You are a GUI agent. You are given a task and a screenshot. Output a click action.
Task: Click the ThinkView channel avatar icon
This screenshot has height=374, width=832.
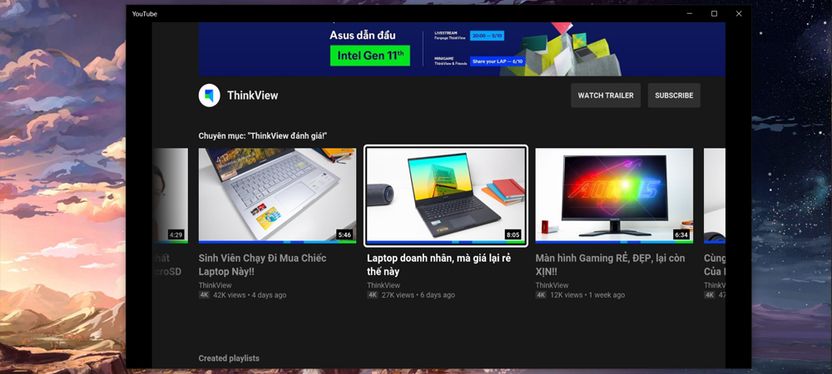[209, 95]
